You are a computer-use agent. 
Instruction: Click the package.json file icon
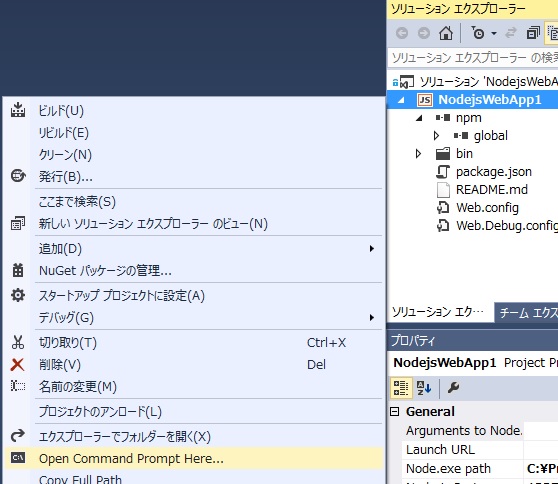[443, 172]
